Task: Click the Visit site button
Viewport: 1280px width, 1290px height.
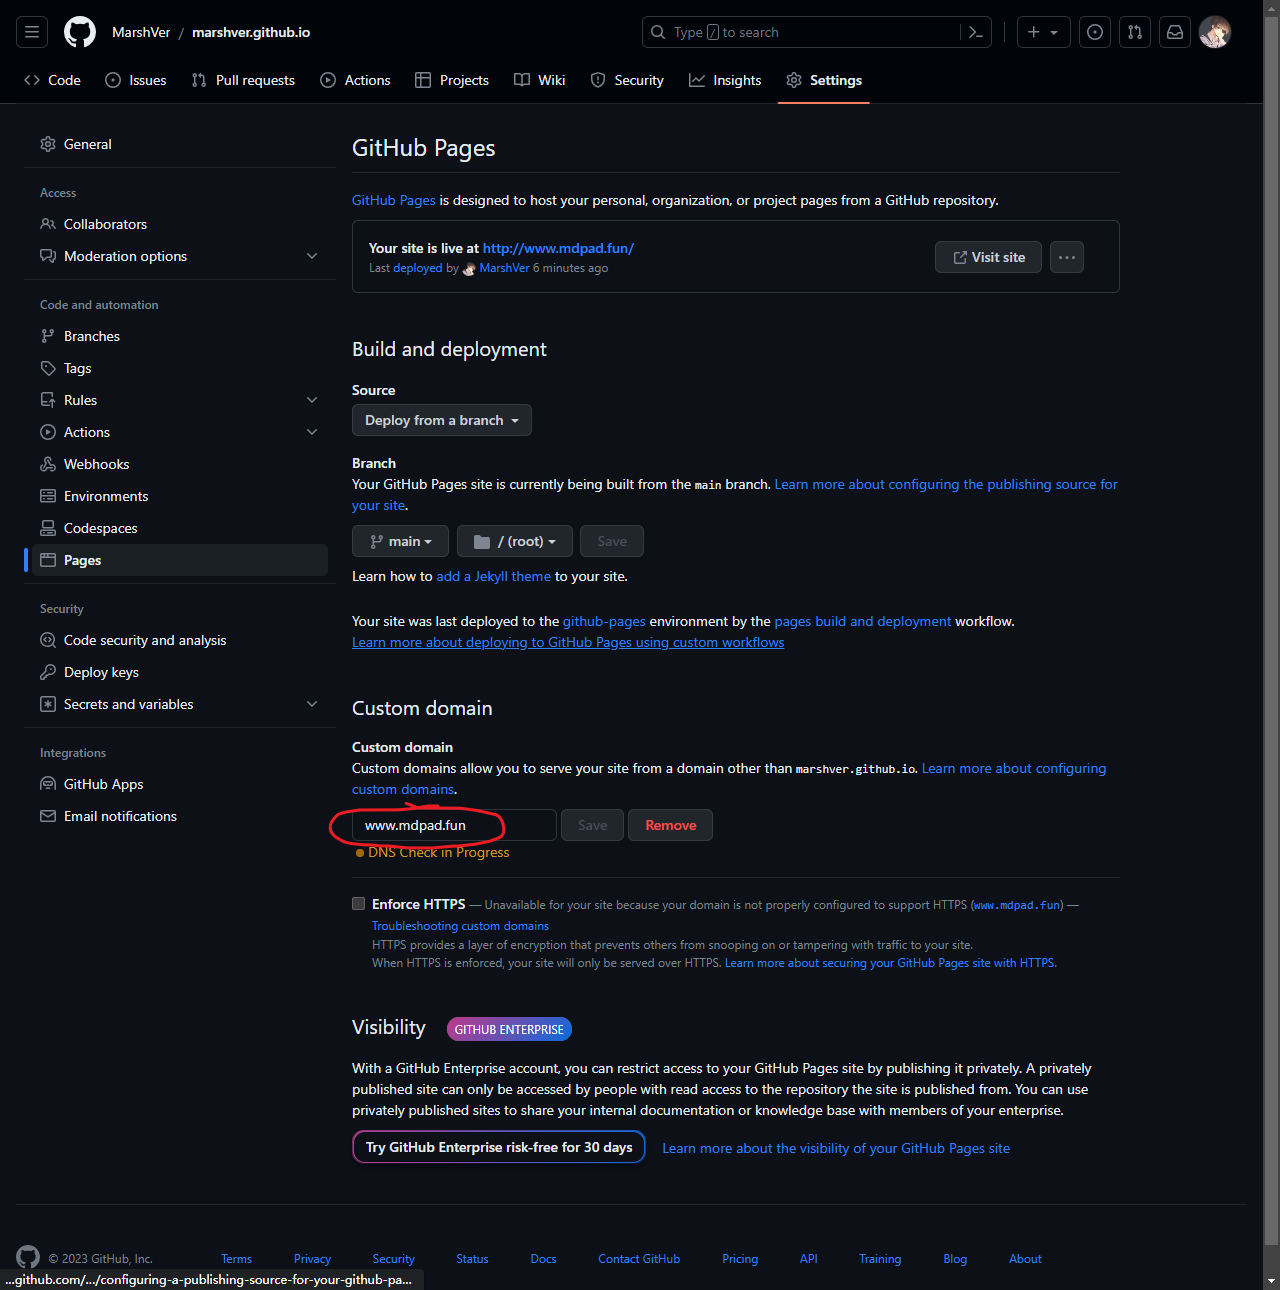Action: point(988,257)
